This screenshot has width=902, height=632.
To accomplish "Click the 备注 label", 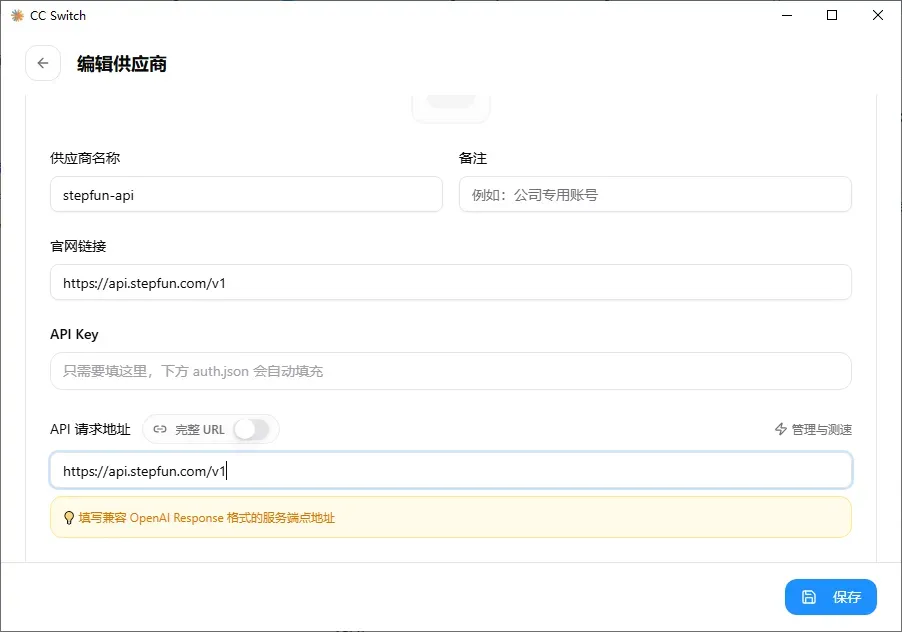I will point(473,158).
